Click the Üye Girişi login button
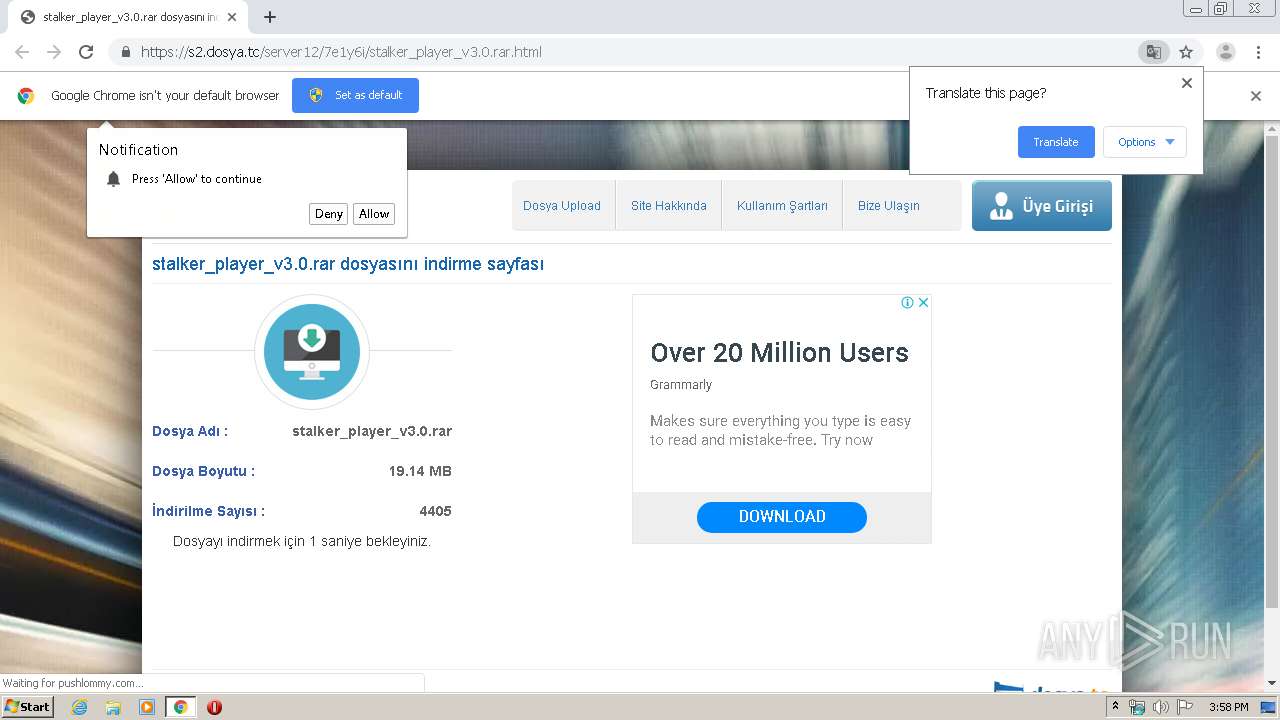The height and width of the screenshot is (720, 1280). (x=1042, y=206)
